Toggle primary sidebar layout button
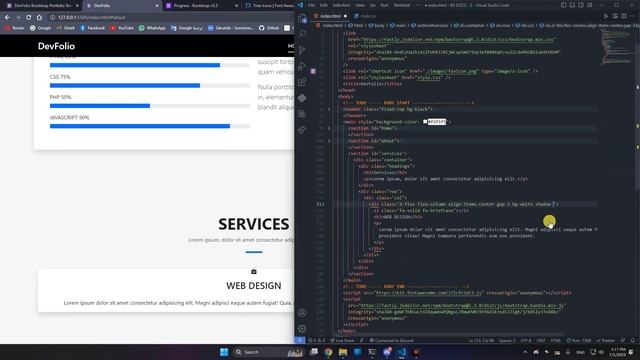Image resolution: width=640 pixels, height=360 pixels. (x=564, y=5)
